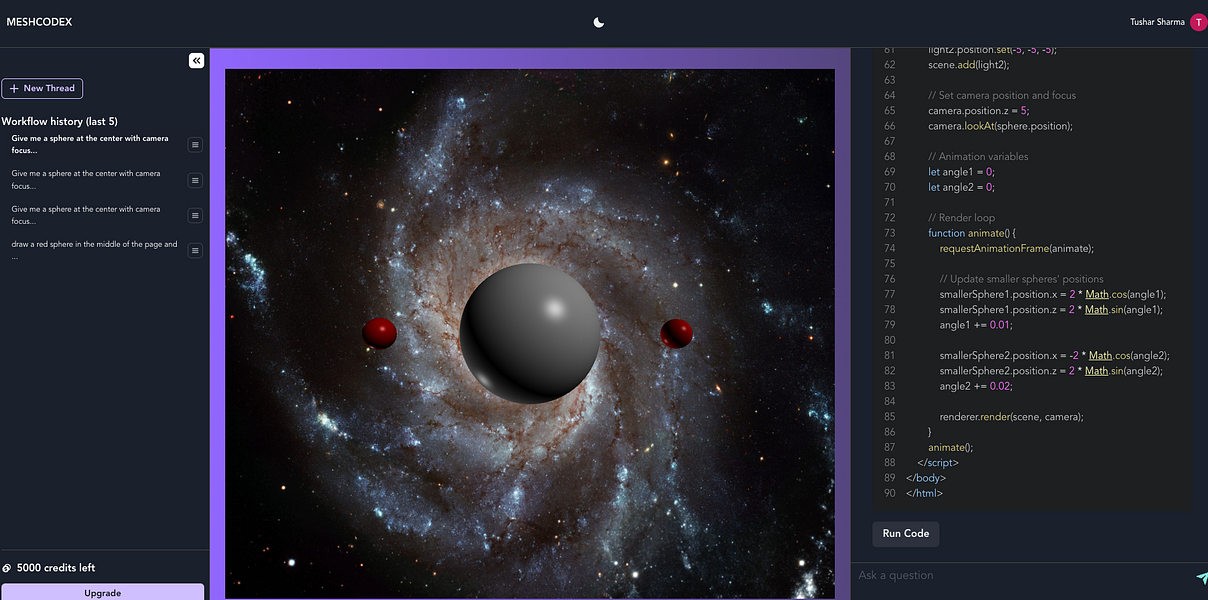Focus the 'Ask a question' input

click(1020, 575)
